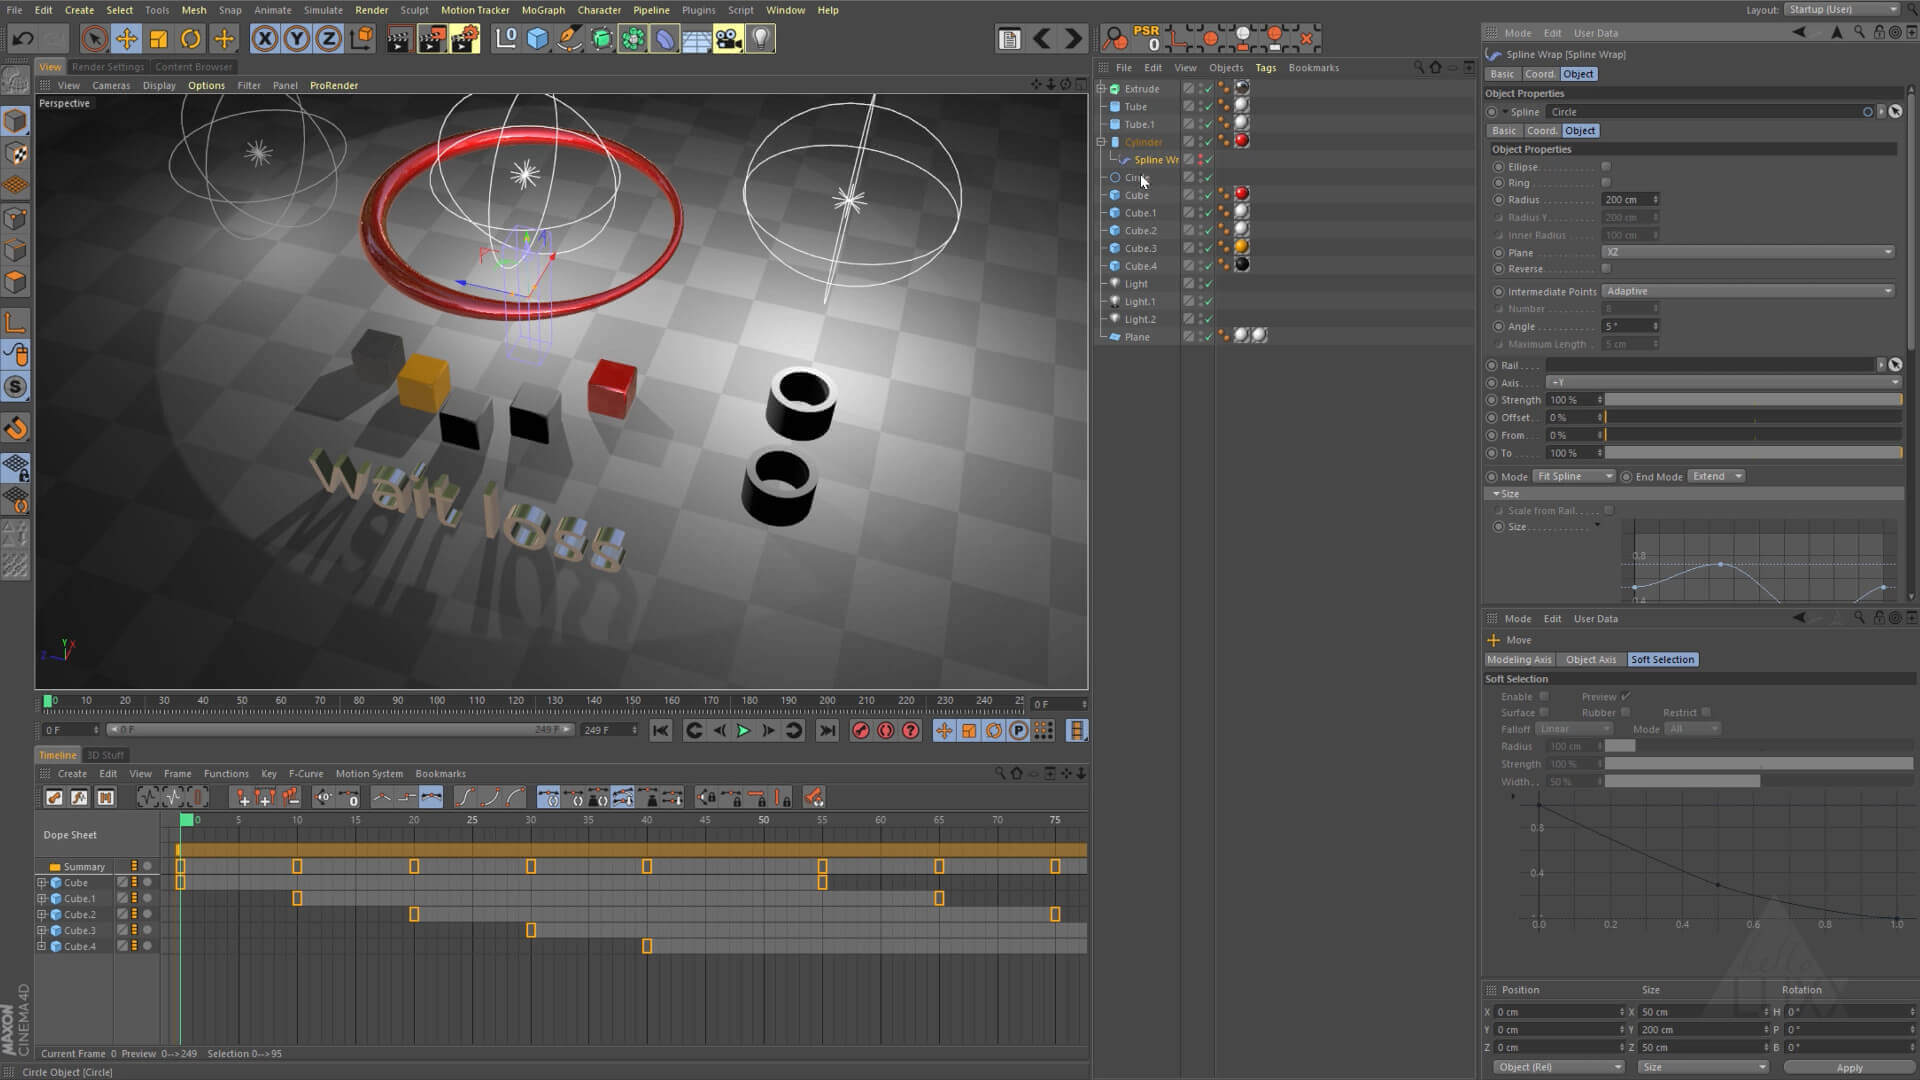1920x1080 pixels.
Task: Toggle the Ring checkbox
Action: click(1606, 183)
